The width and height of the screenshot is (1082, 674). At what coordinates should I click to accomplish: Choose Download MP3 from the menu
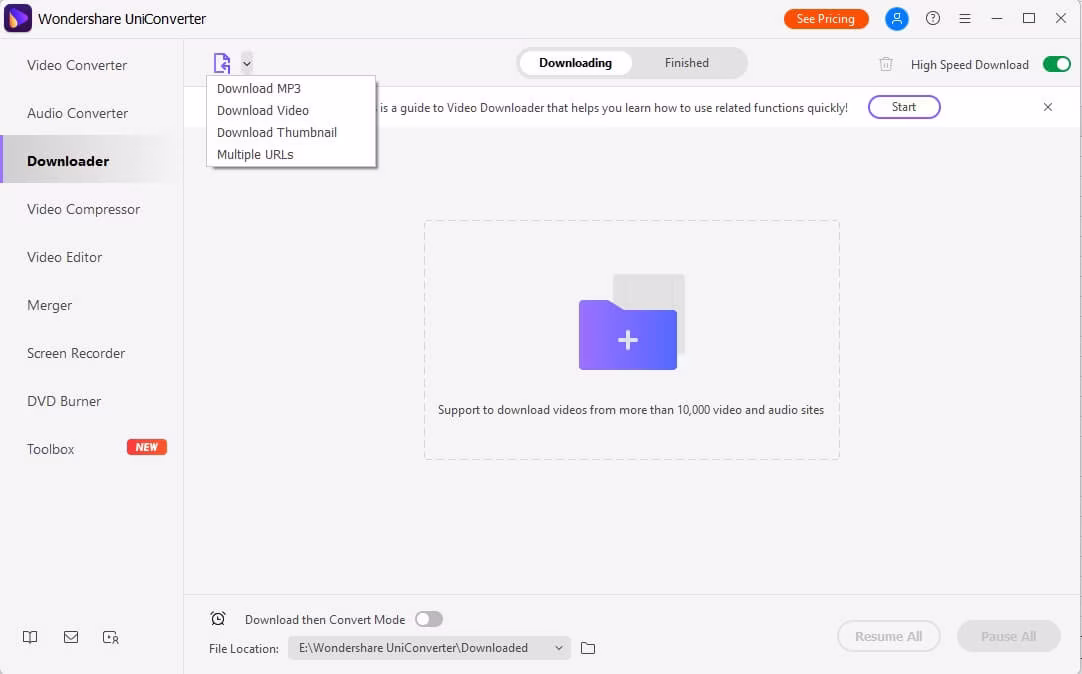(x=259, y=88)
